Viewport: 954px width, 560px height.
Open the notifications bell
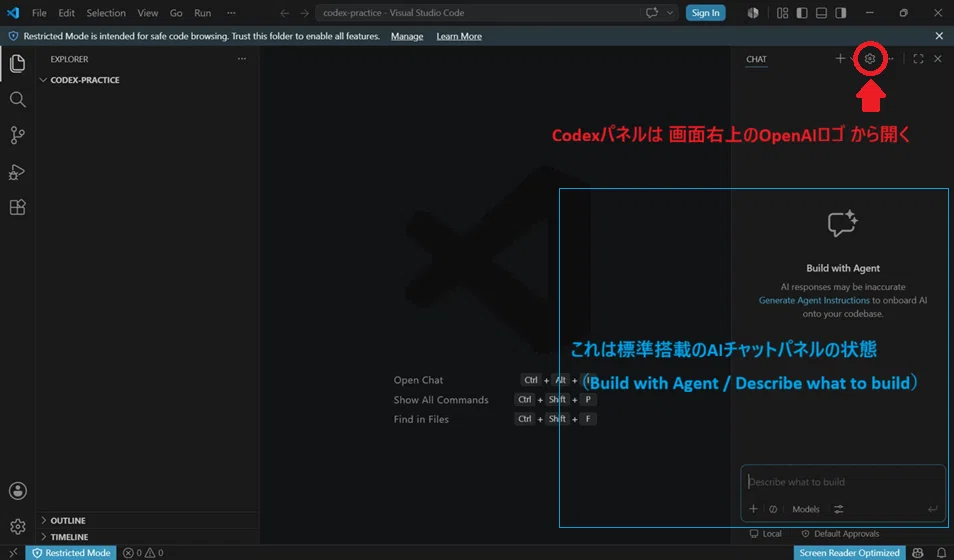[941, 553]
